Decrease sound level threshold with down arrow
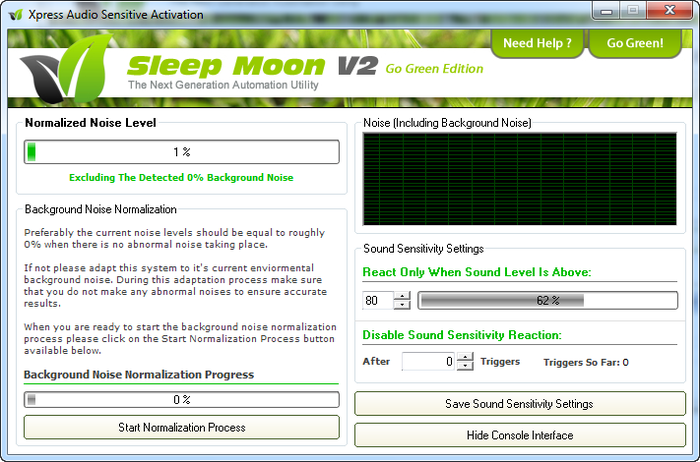Screen dimensions: 700x462 click(402, 304)
